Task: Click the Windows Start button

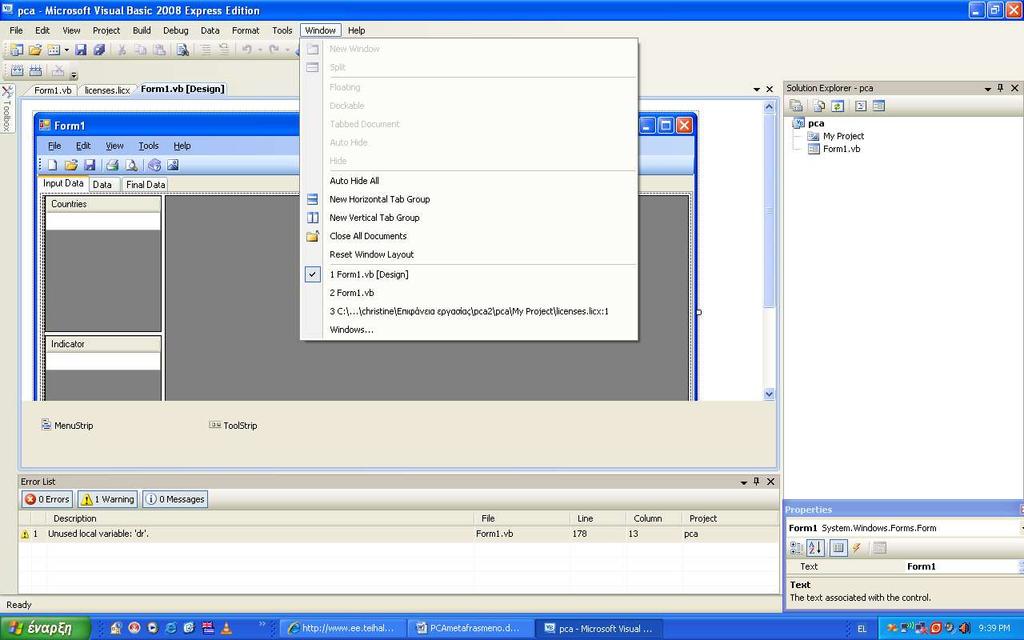Action: coord(44,628)
